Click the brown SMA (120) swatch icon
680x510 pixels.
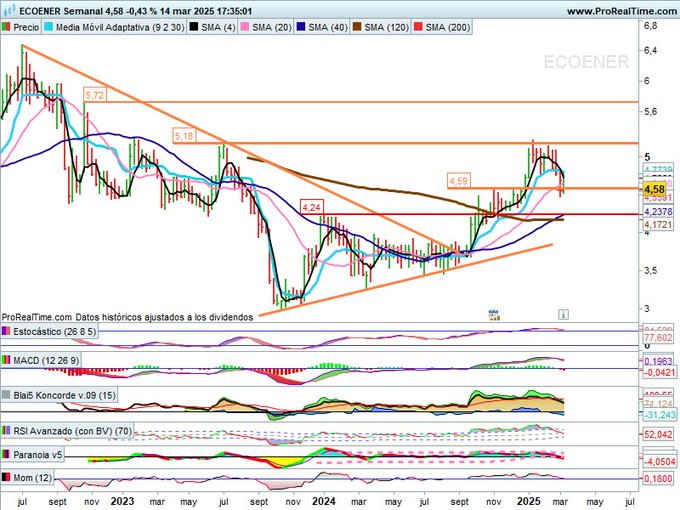coord(357,27)
